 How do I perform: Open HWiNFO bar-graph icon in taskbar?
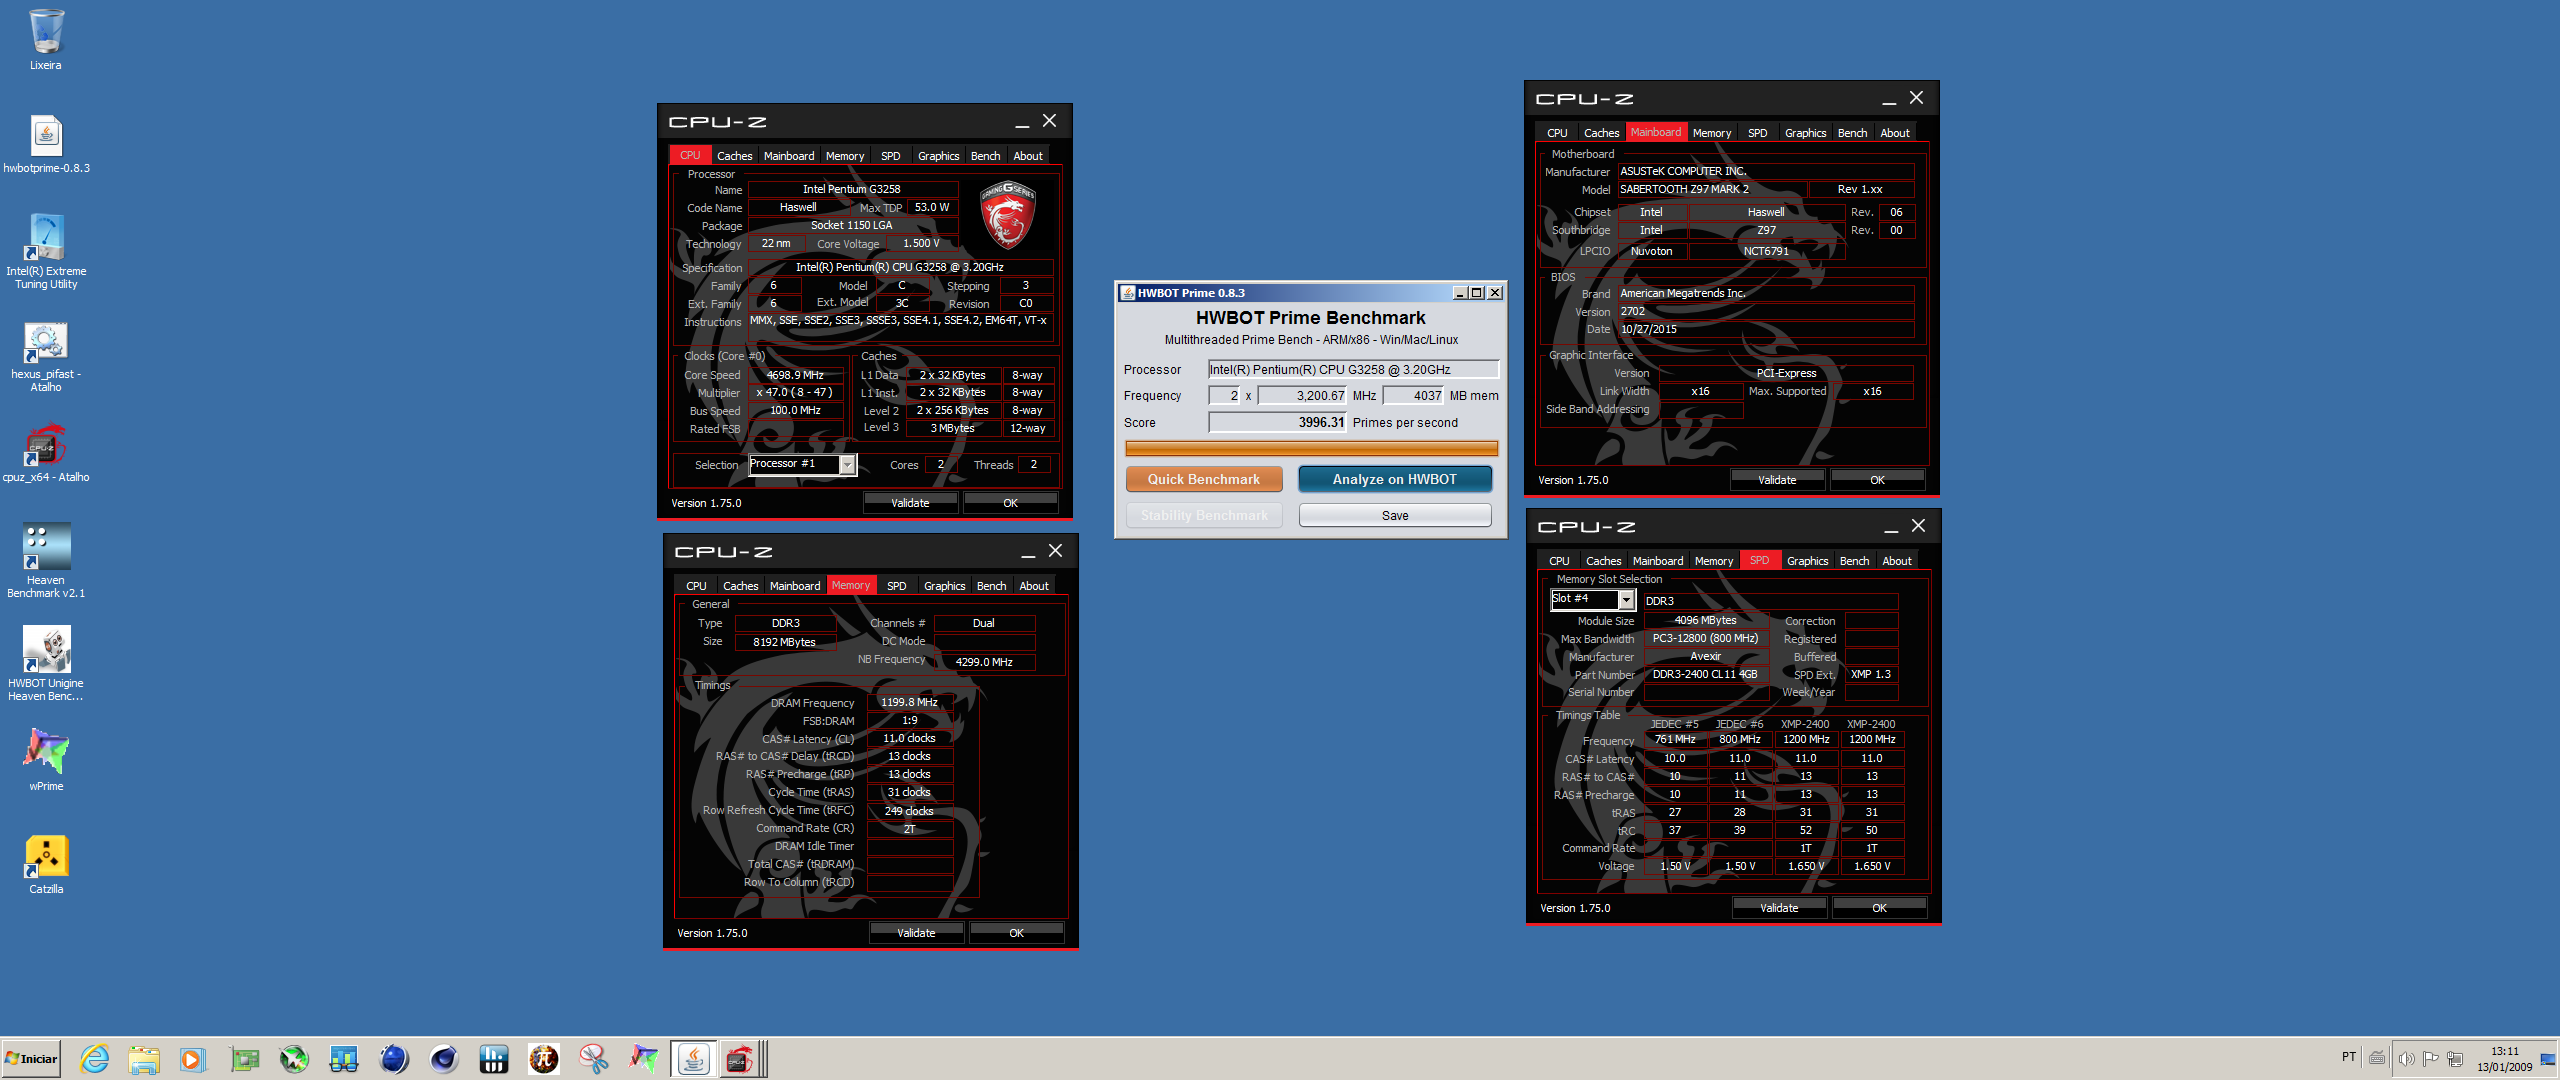coord(494,1059)
